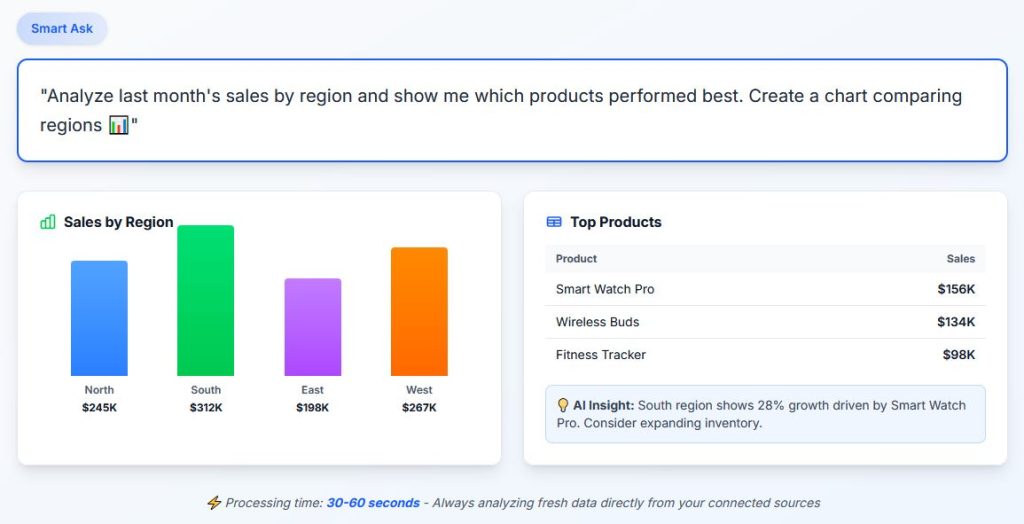The height and width of the screenshot is (524, 1024).
Task: Click the Fitness Tracker row
Action: pos(765,355)
